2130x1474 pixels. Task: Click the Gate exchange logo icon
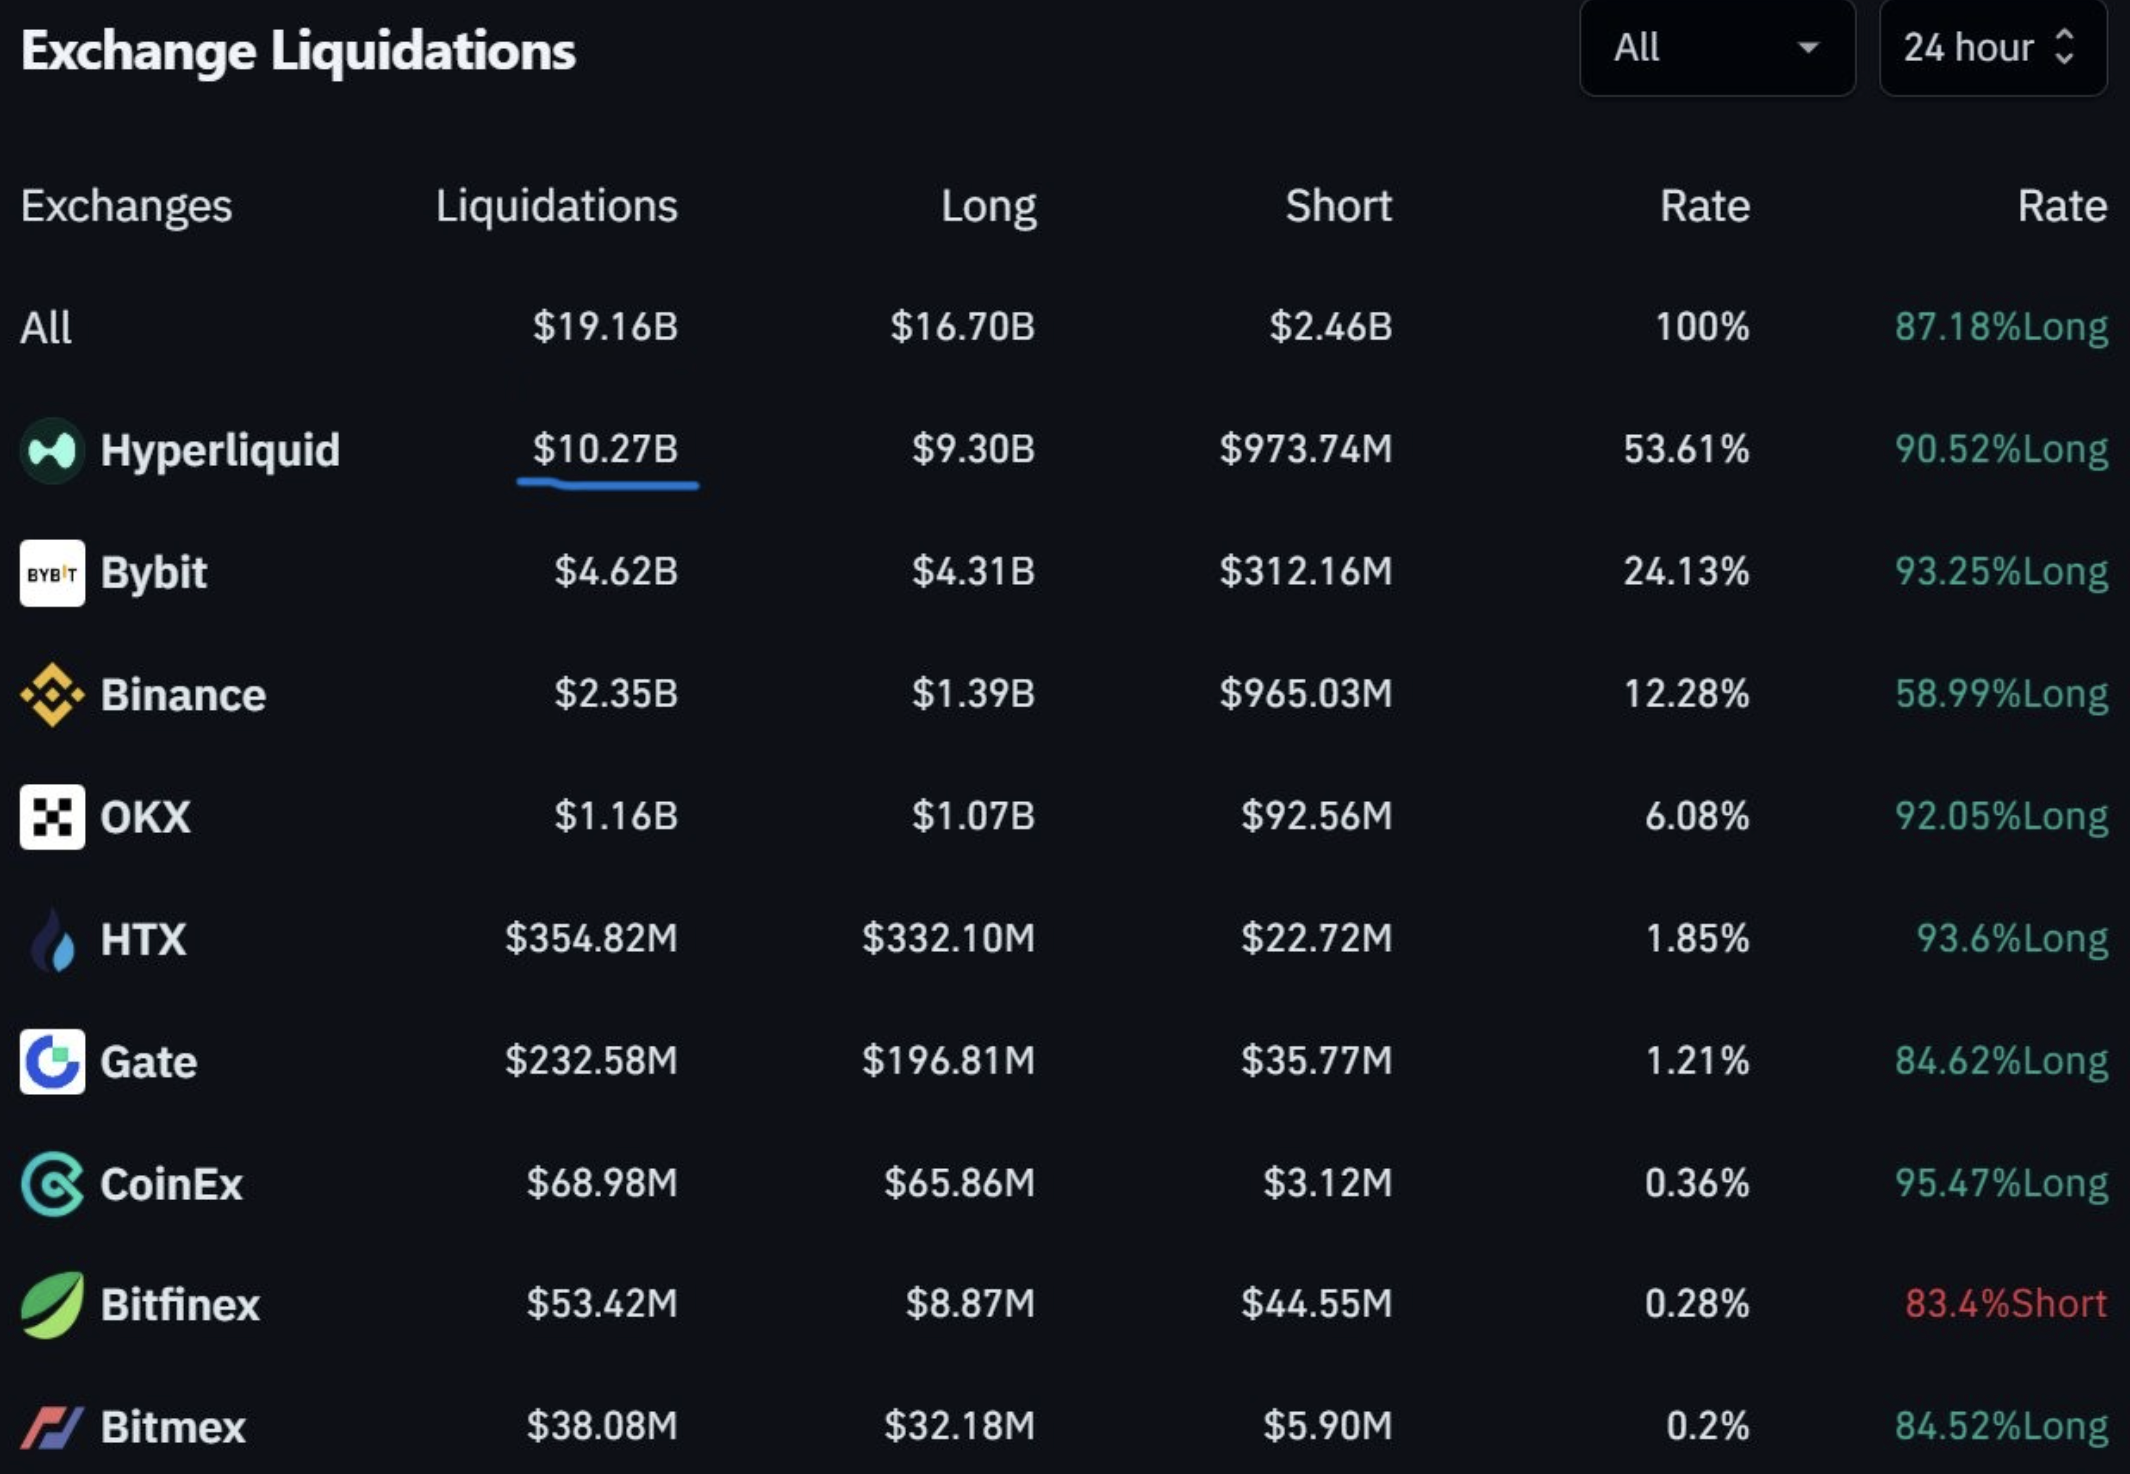[x=52, y=1061]
